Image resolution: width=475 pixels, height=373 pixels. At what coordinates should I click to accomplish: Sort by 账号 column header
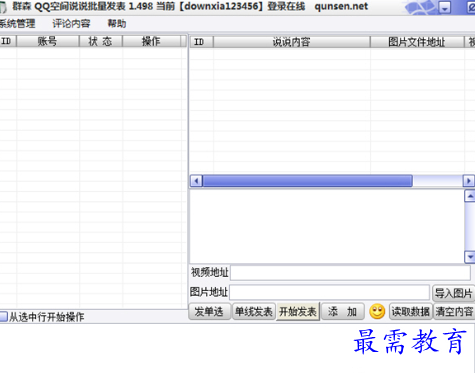(x=48, y=41)
